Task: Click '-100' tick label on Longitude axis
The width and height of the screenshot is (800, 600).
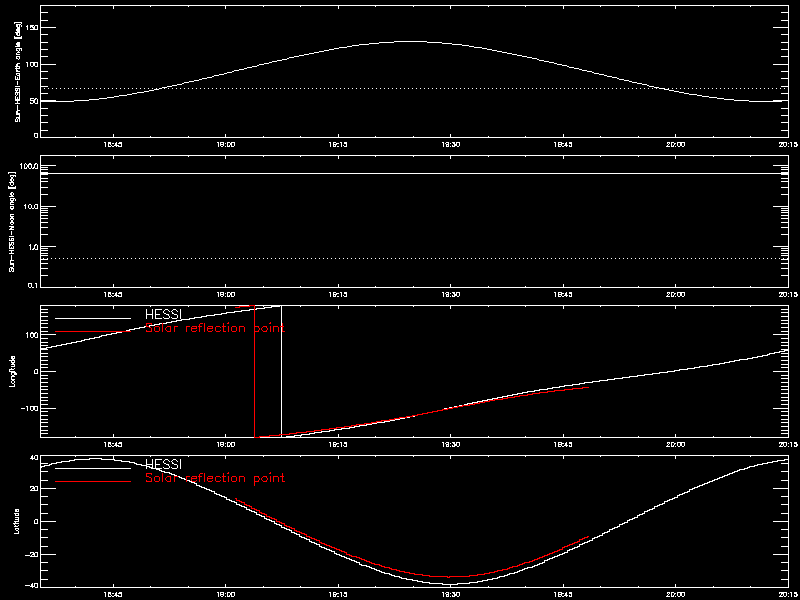Action: coord(28,409)
